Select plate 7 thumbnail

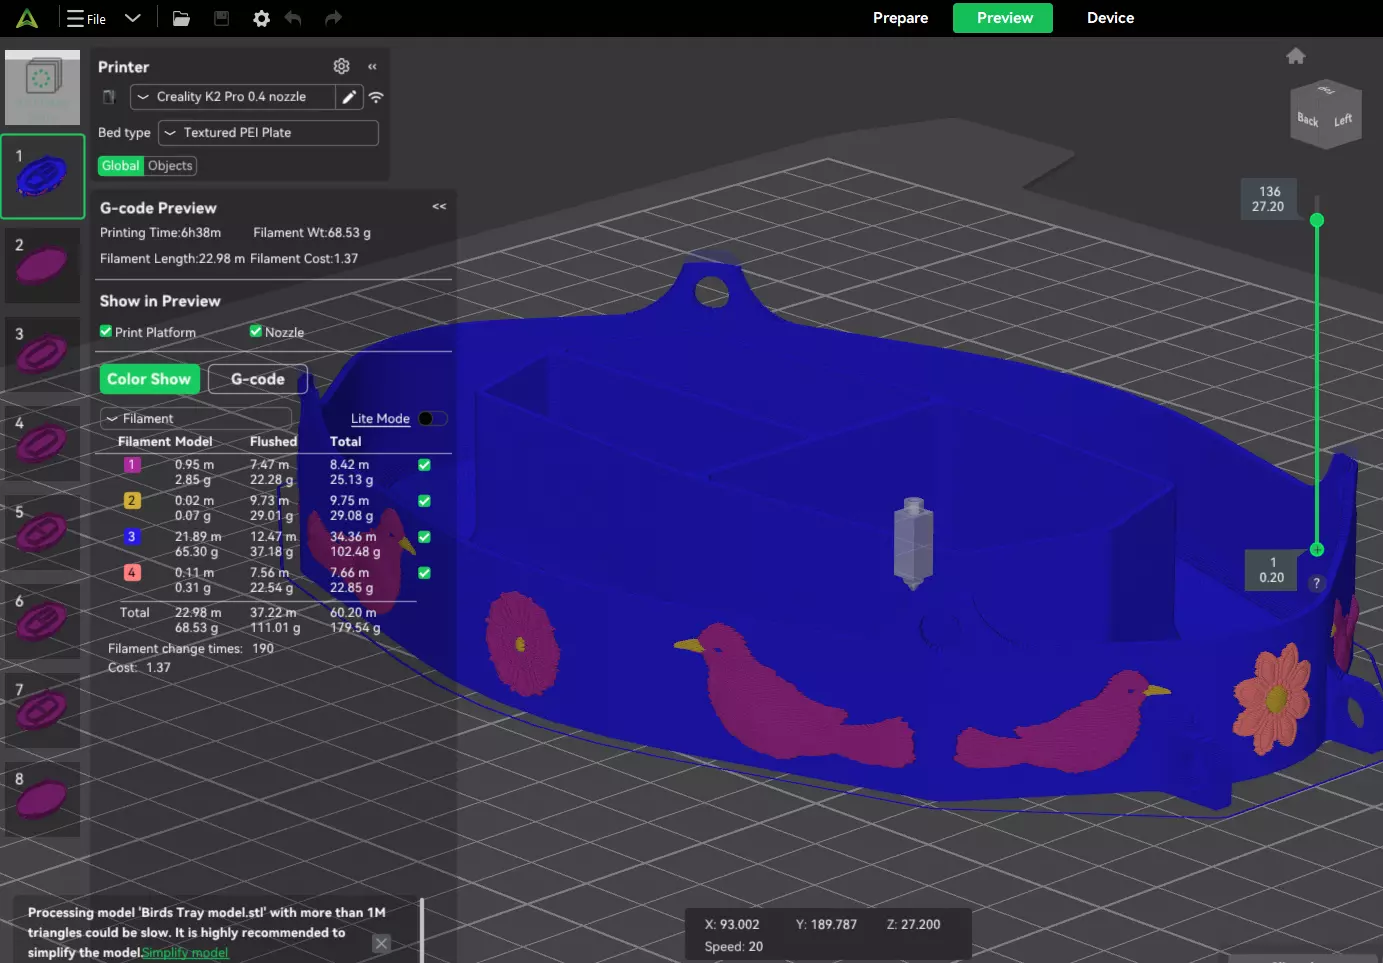click(43, 710)
